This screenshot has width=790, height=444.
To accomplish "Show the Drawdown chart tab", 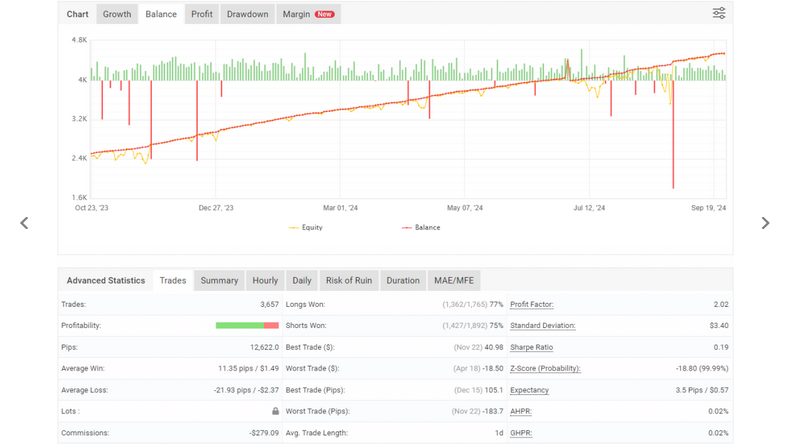I will click(x=247, y=14).
